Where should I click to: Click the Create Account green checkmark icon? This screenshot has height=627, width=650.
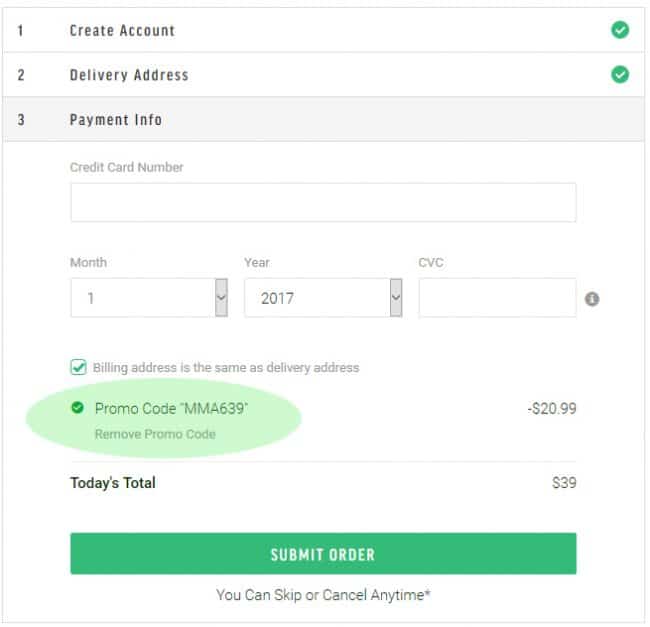click(x=620, y=30)
